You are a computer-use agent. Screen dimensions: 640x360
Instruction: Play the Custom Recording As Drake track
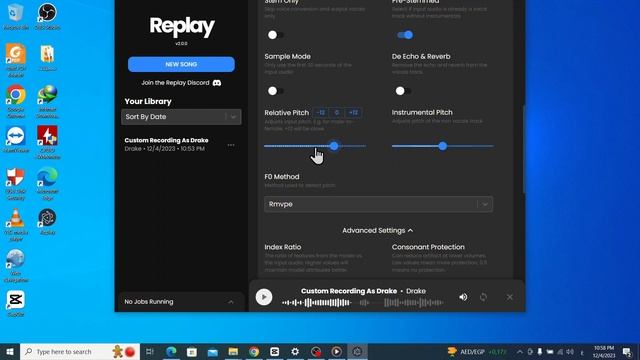click(x=264, y=297)
